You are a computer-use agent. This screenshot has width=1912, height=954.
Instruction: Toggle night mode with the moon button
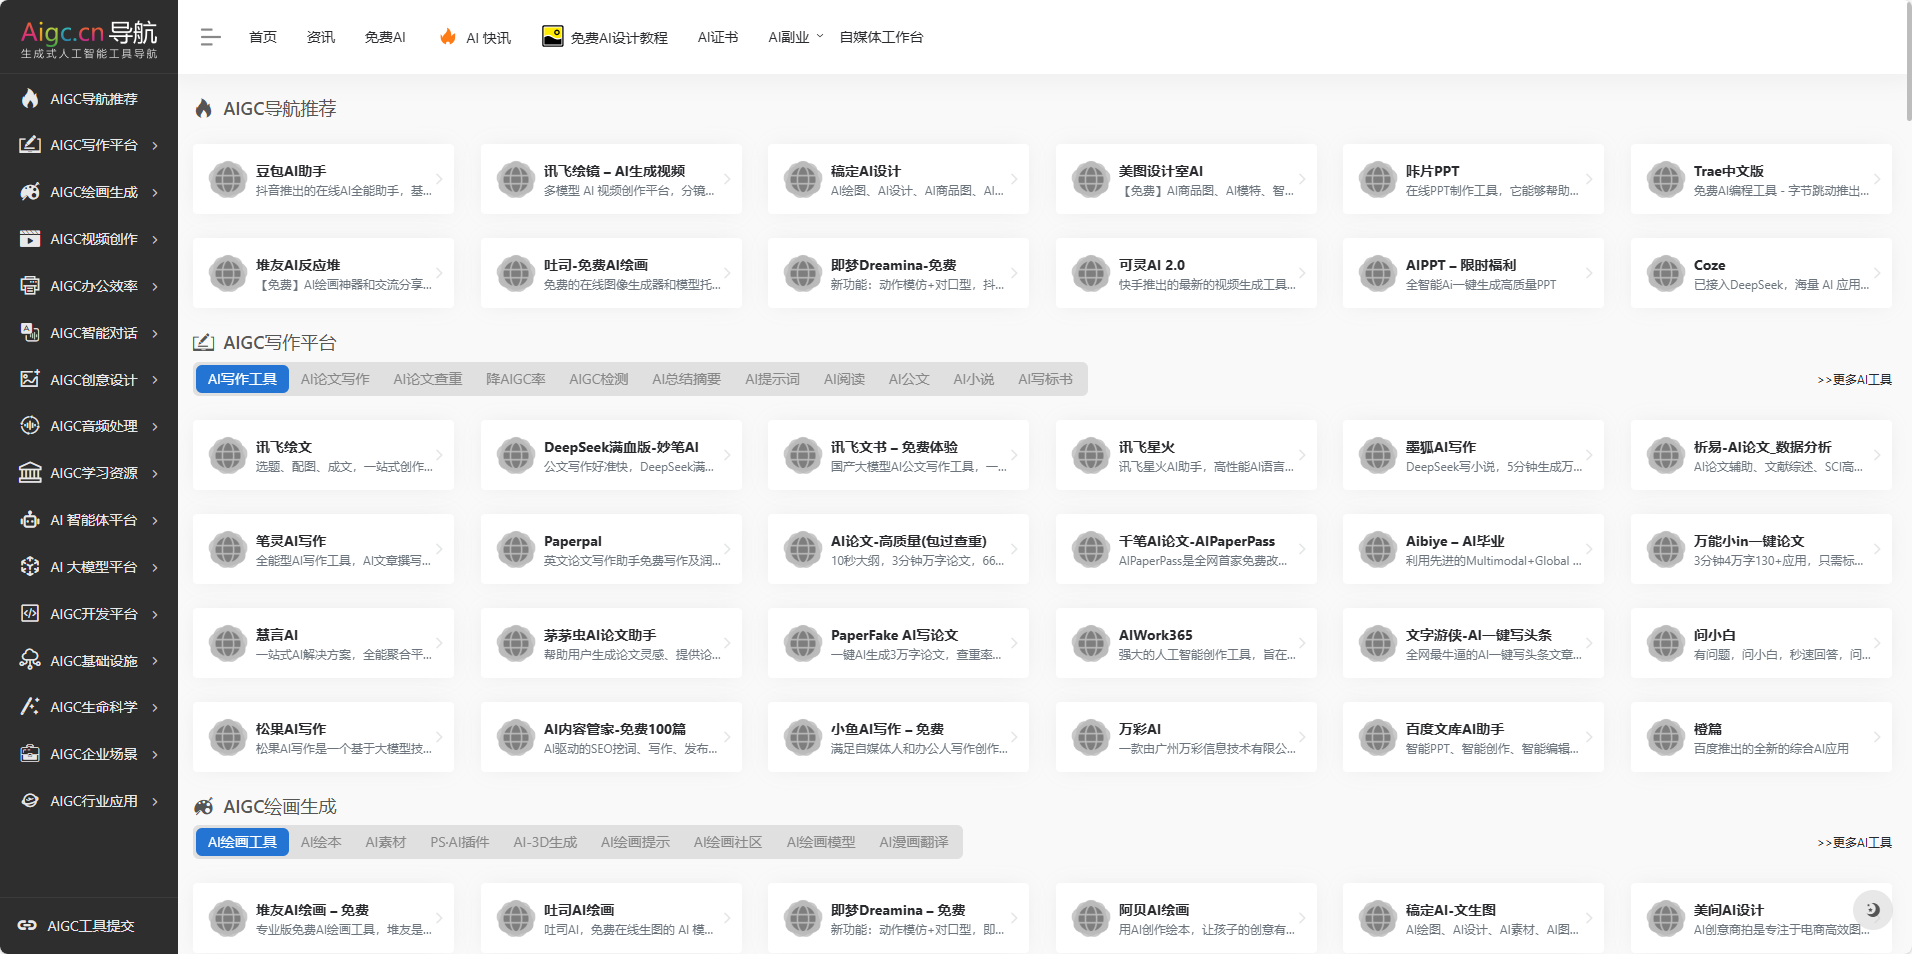pyautogui.click(x=1872, y=910)
